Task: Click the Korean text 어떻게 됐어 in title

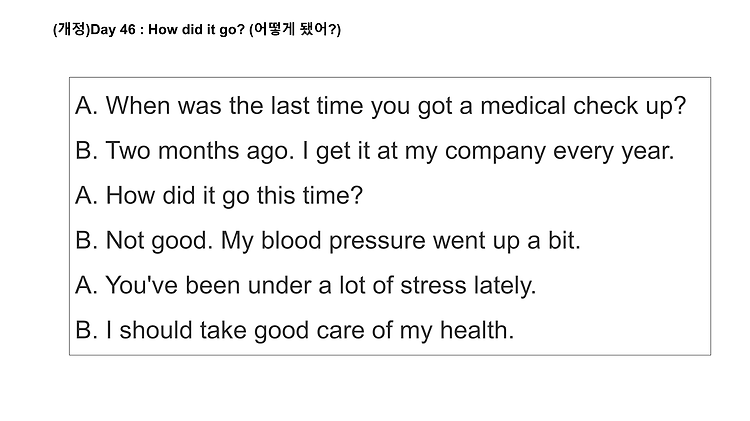Action: click(x=295, y=30)
